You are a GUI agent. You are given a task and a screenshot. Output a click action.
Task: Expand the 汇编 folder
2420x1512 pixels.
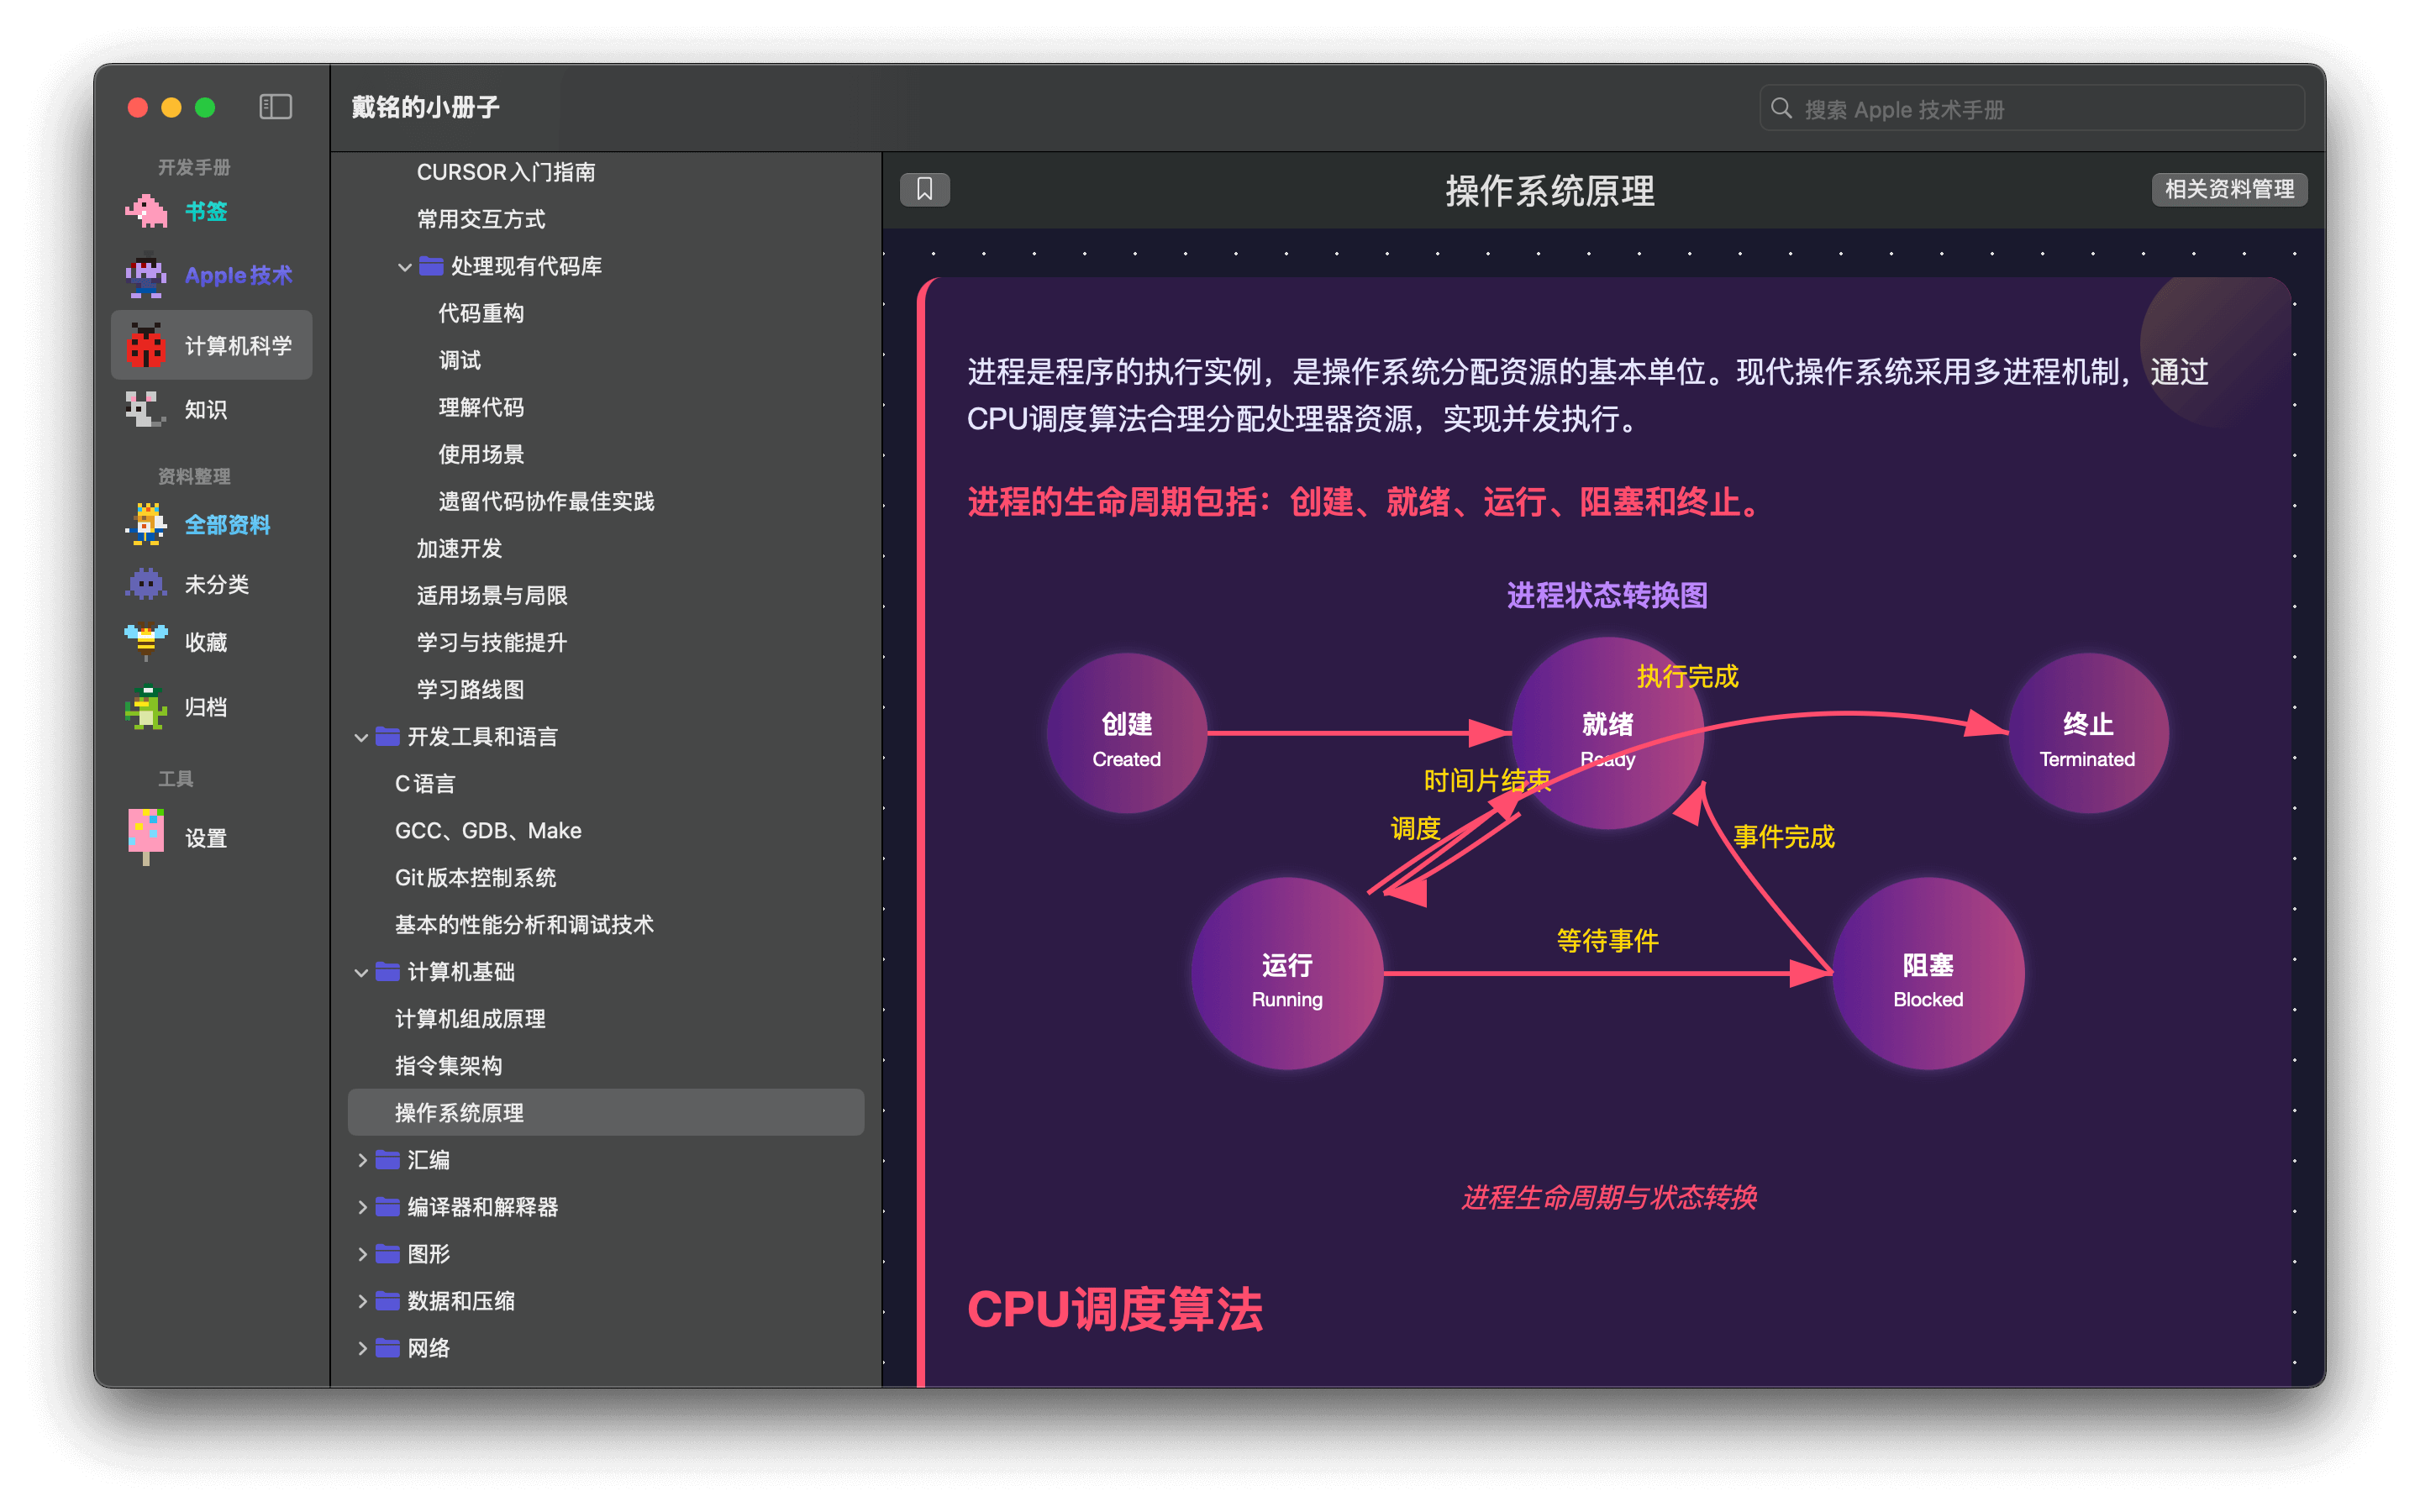(x=362, y=1160)
